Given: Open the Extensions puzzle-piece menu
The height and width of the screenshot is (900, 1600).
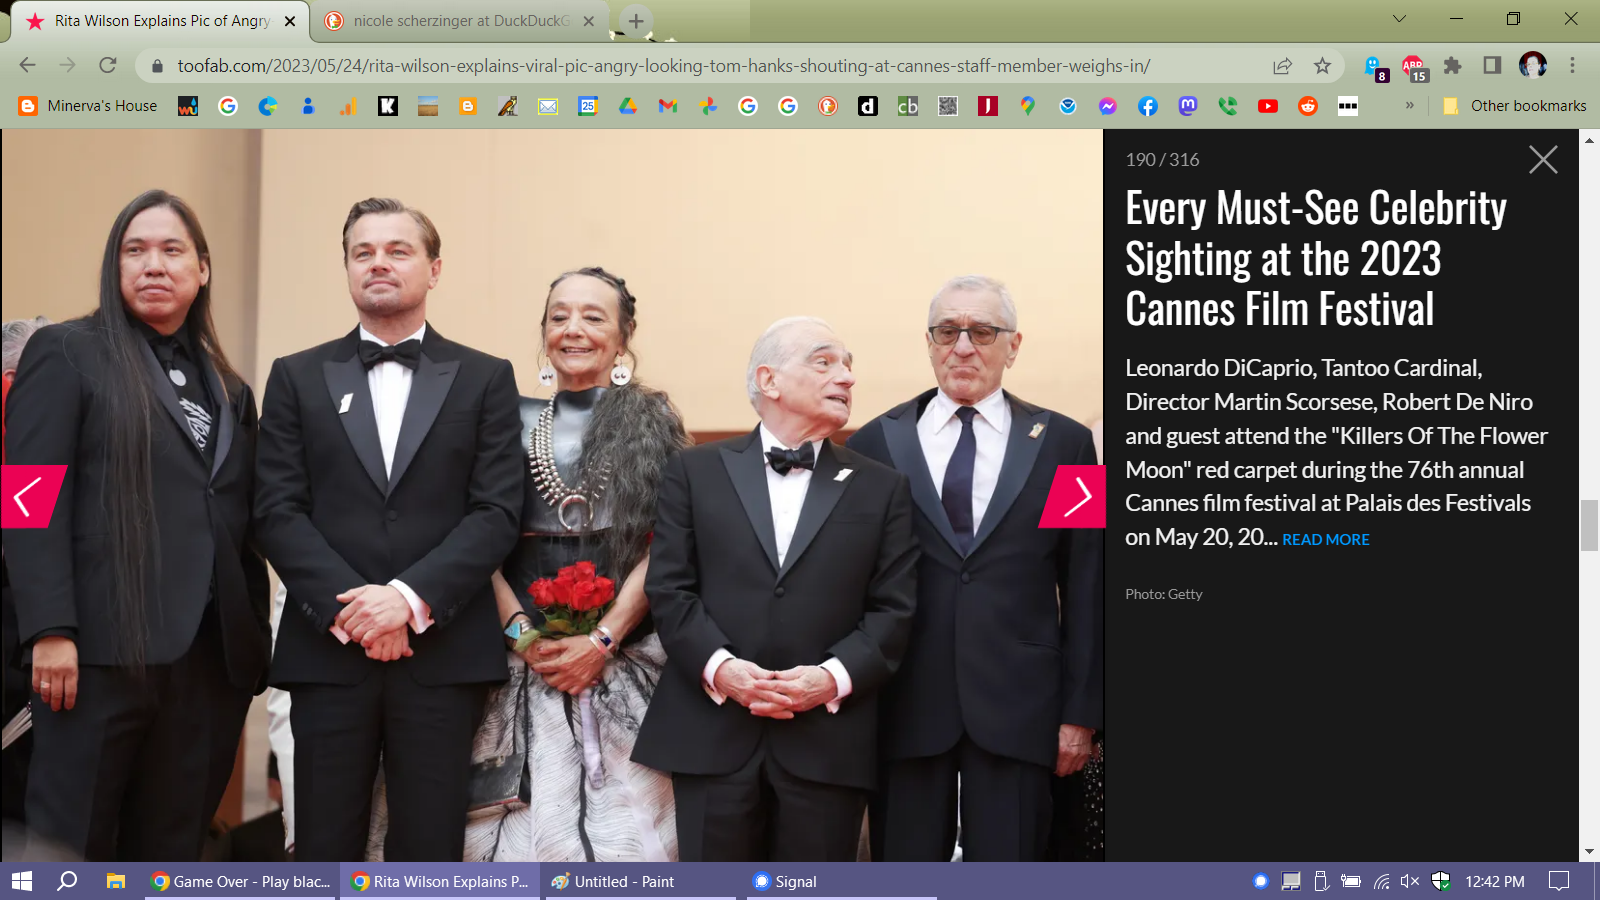Looking at the screenshot, I should (1452, 66).
